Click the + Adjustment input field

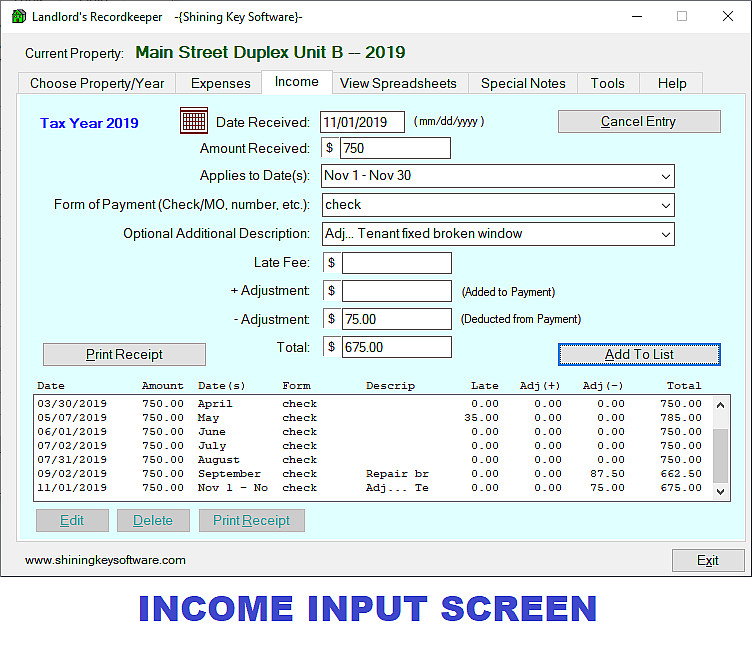pyautogui.click(x=397, y=291)
